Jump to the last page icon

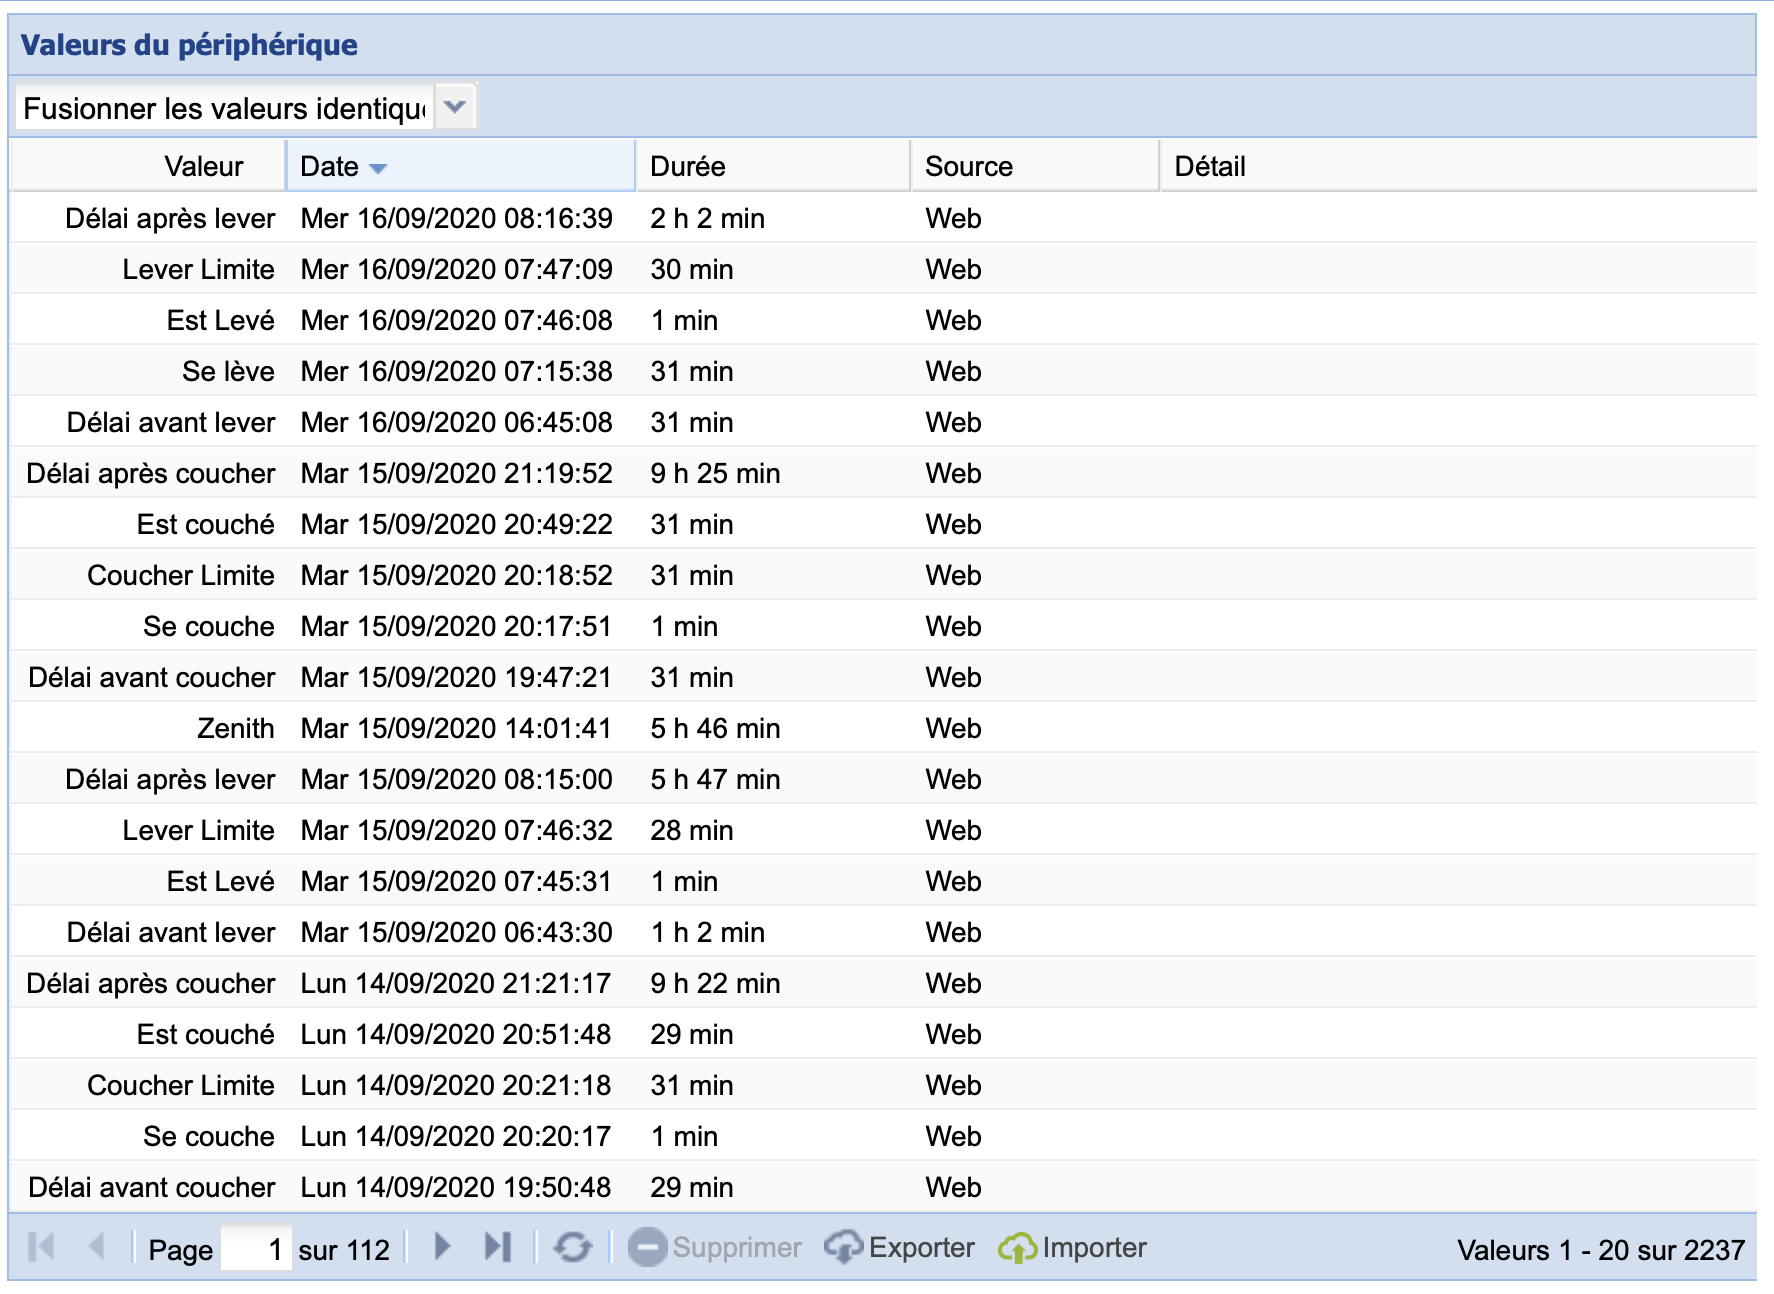coord(497,1247)
